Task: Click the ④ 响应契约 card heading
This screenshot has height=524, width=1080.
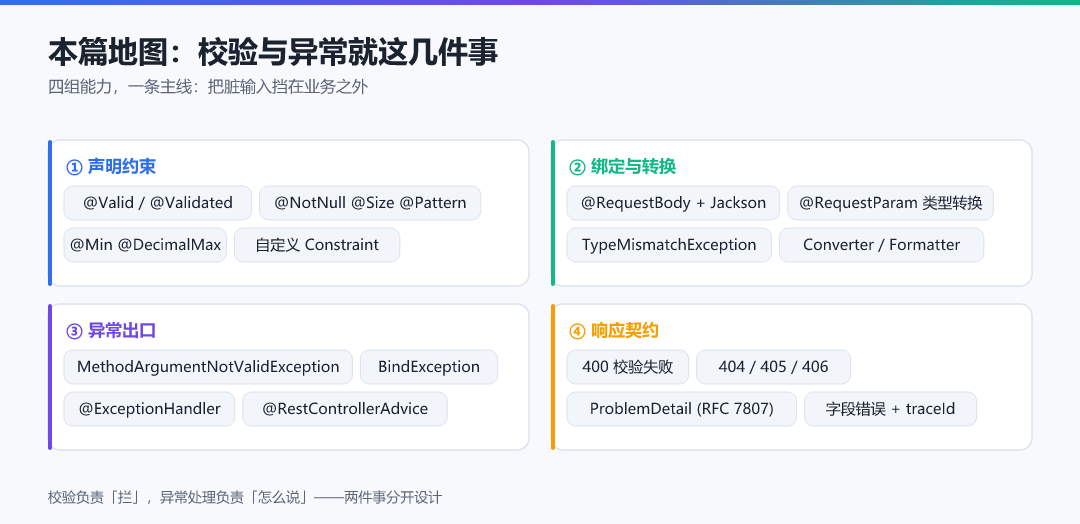Action: point(614,331)
